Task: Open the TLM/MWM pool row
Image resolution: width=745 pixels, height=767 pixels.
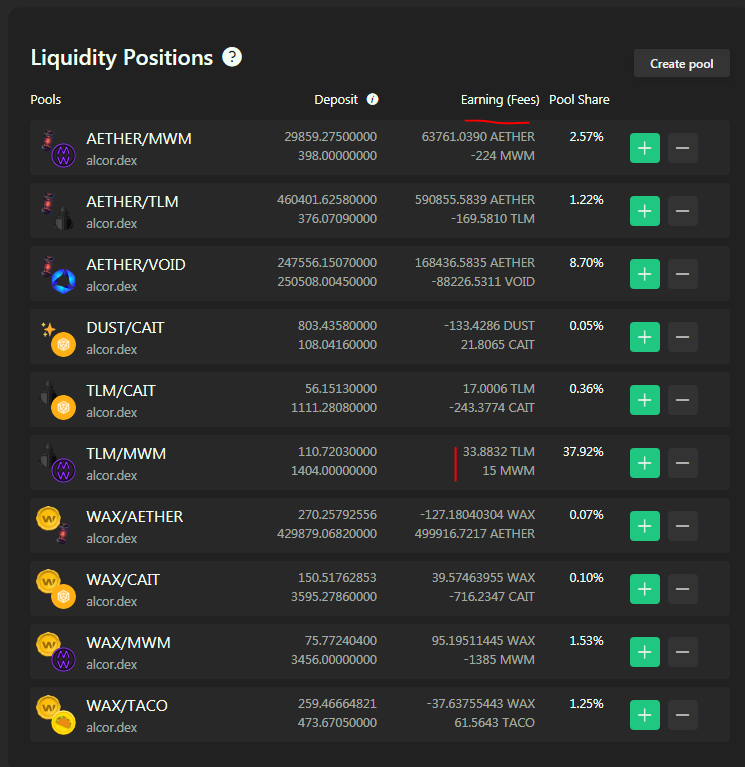Action: [x=380, y=463]
